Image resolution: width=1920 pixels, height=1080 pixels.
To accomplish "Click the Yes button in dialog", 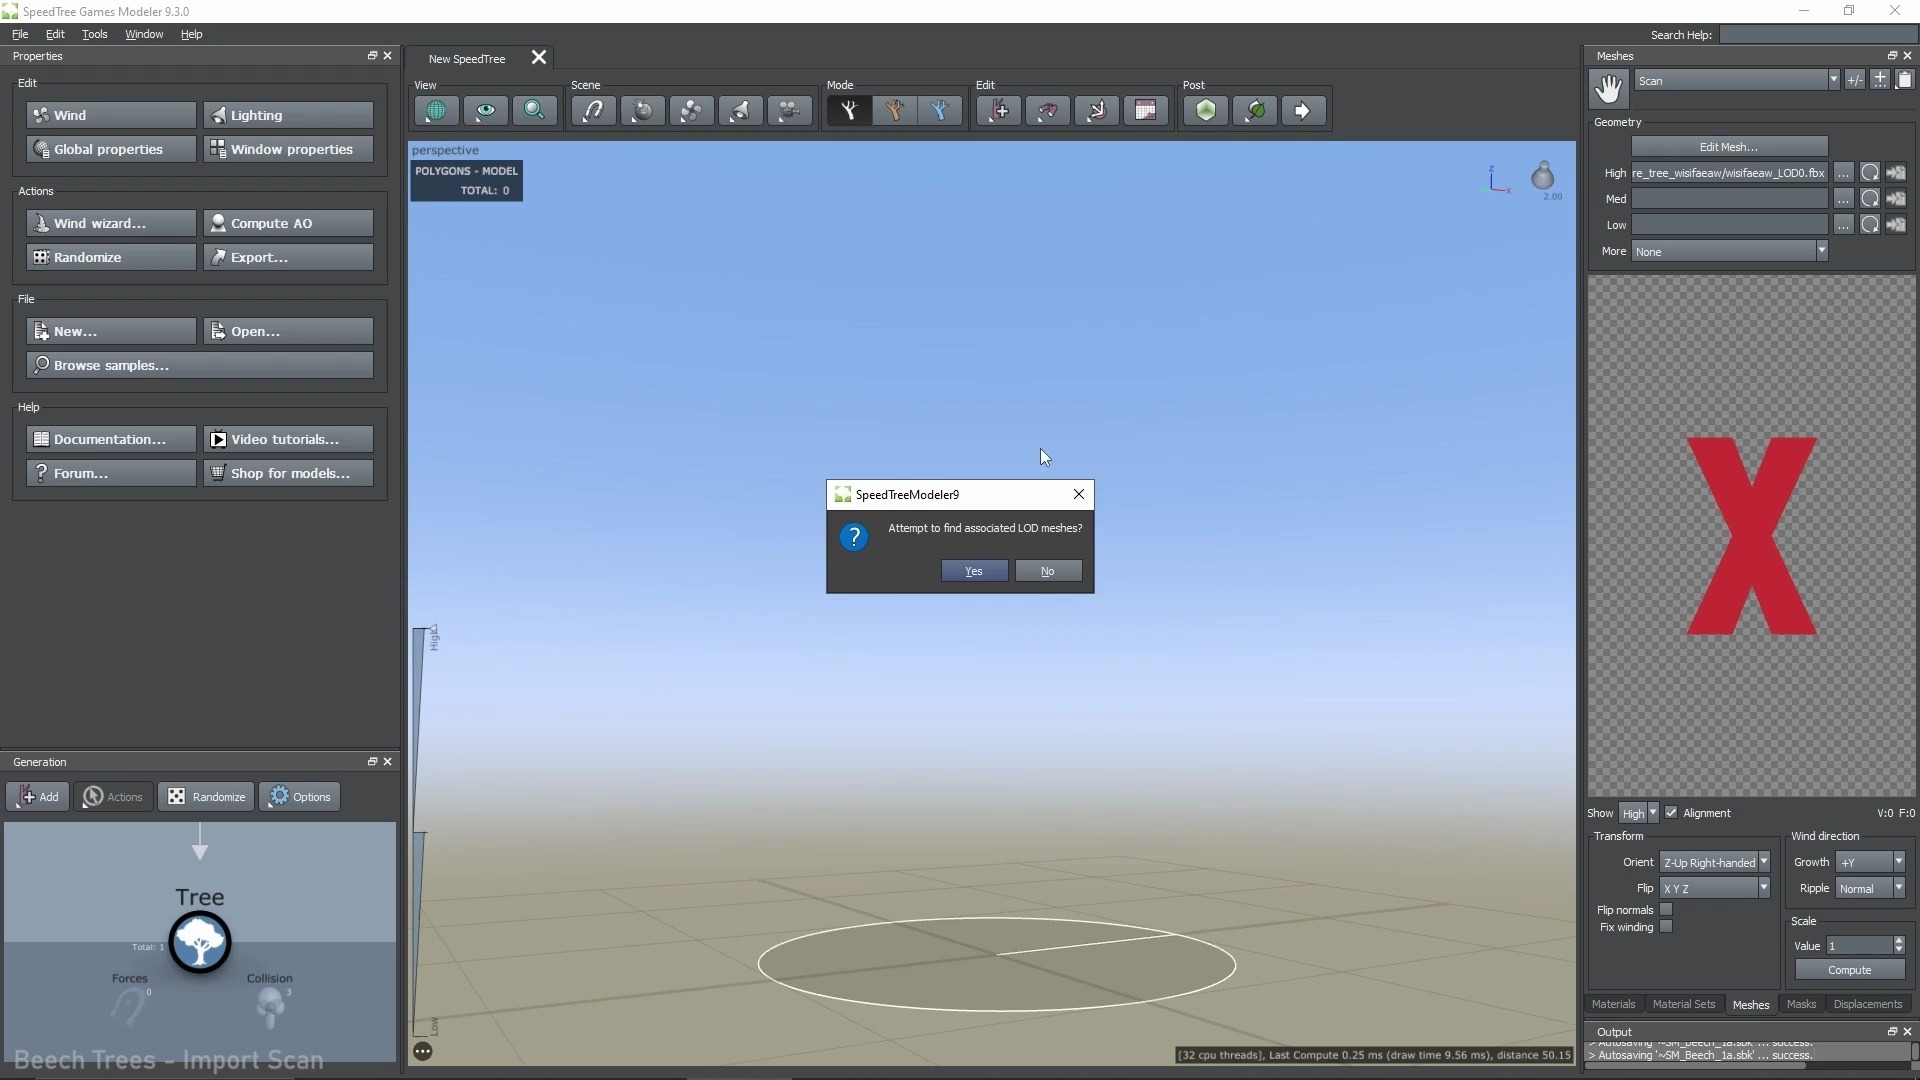I will (975, 570).
